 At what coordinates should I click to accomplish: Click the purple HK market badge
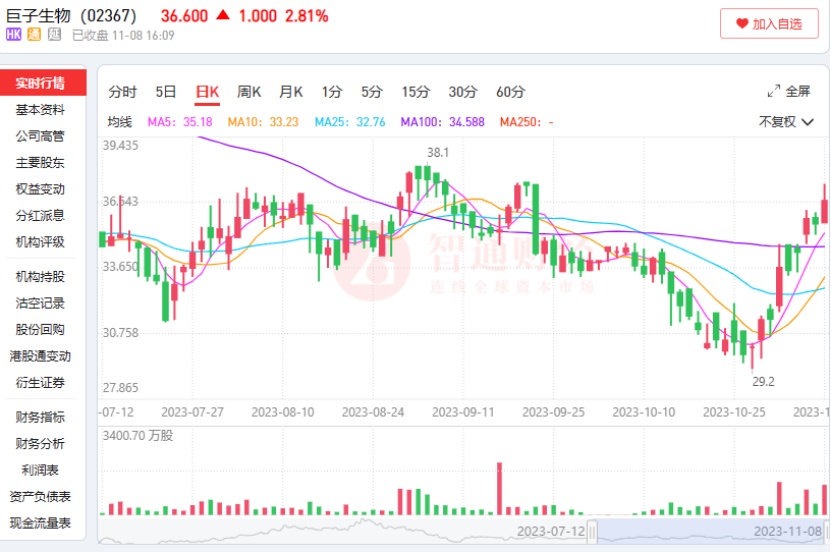13,34
